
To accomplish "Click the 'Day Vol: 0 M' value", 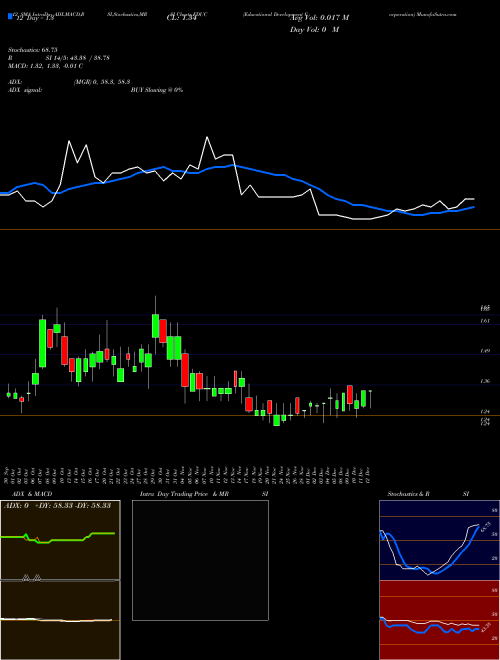I will click(x=314, y=30).
